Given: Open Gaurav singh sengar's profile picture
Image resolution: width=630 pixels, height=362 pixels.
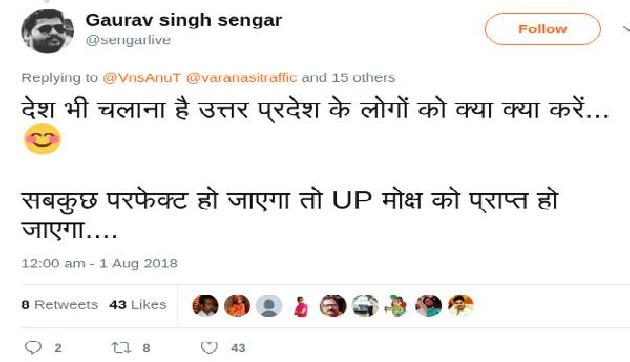Looking at the screenshot, I should click(47, 31).
